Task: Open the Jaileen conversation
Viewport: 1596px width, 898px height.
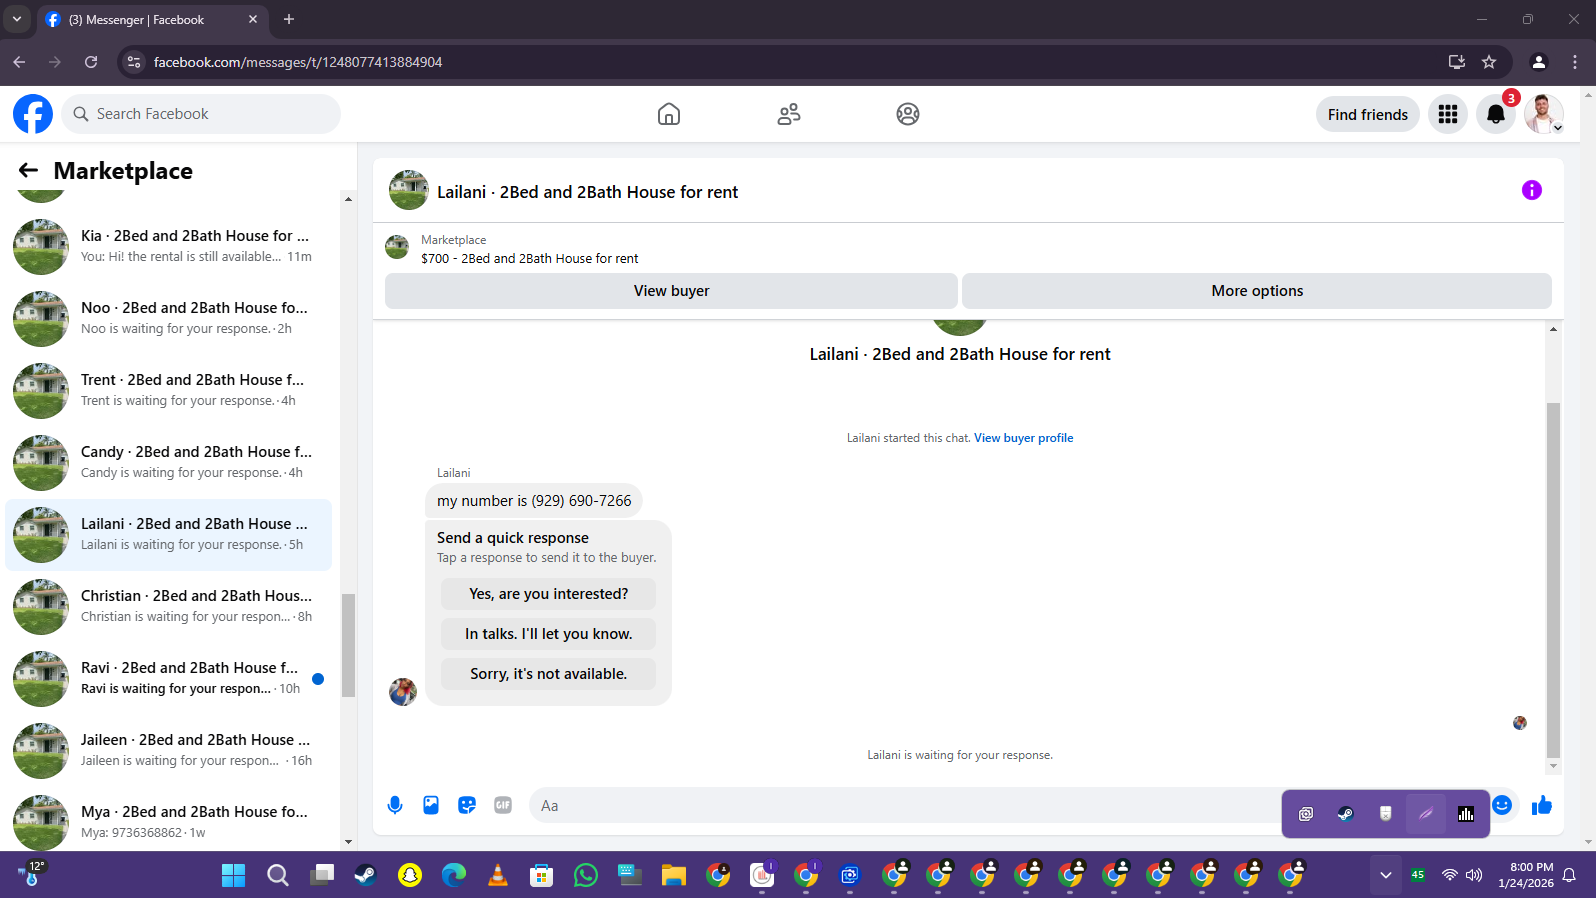Action: [x=169, y=751]
